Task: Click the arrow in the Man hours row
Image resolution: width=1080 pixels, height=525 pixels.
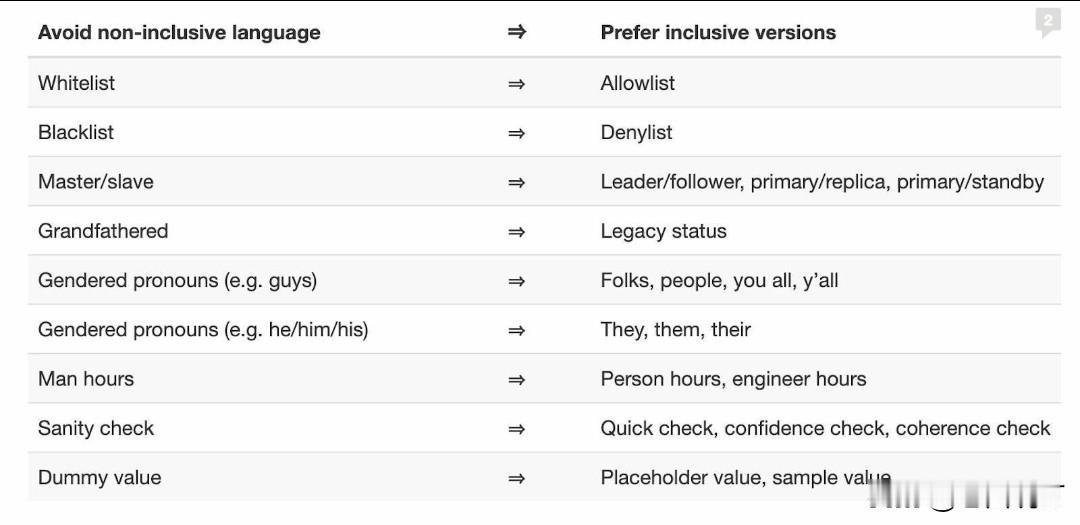Action: click(516, 379)
